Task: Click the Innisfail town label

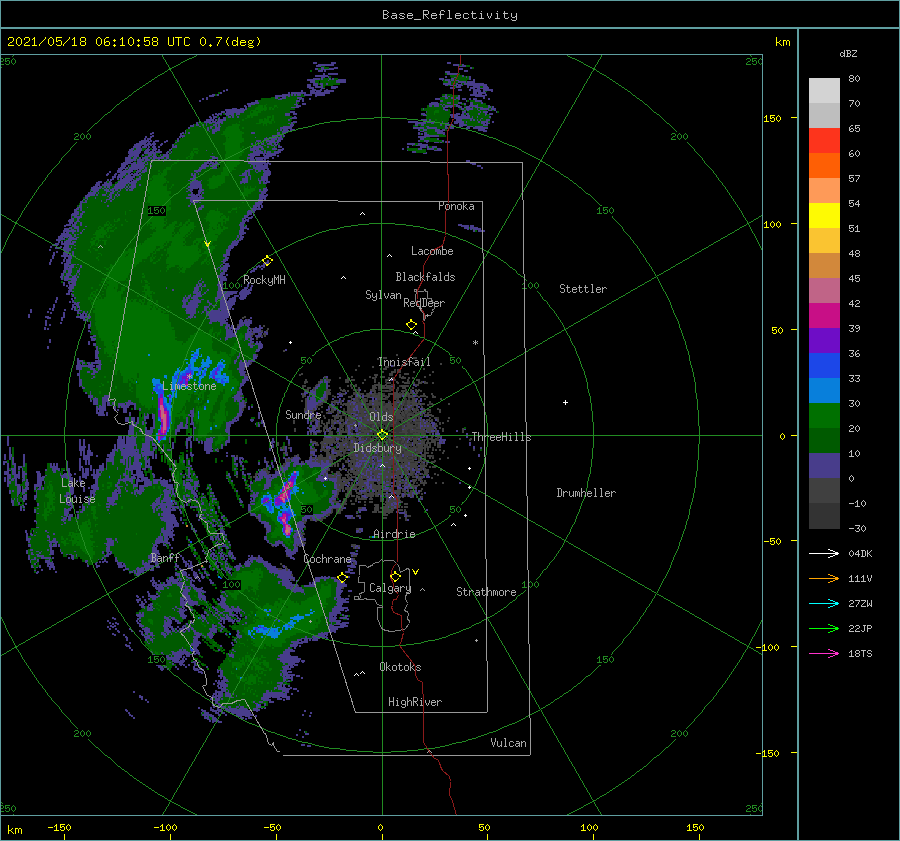Action: [x=404, y=362]
